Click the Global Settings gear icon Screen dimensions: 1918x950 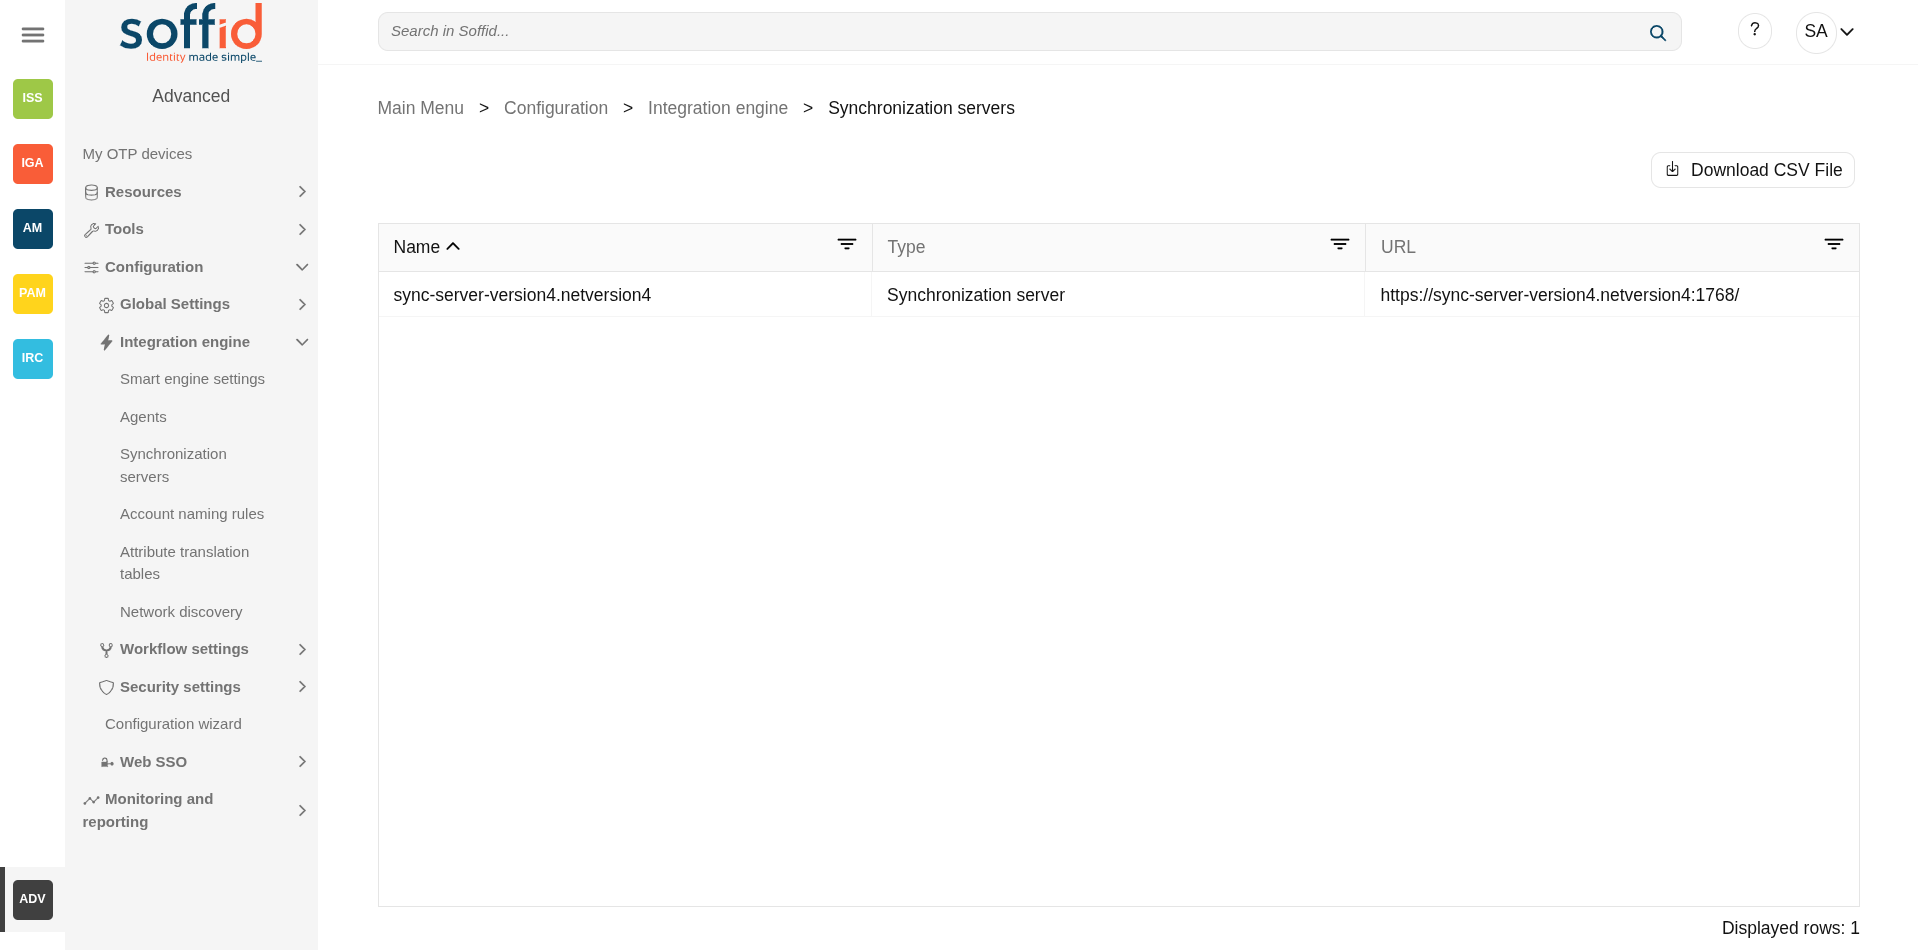pyautogui.click(x=106, y=305)
